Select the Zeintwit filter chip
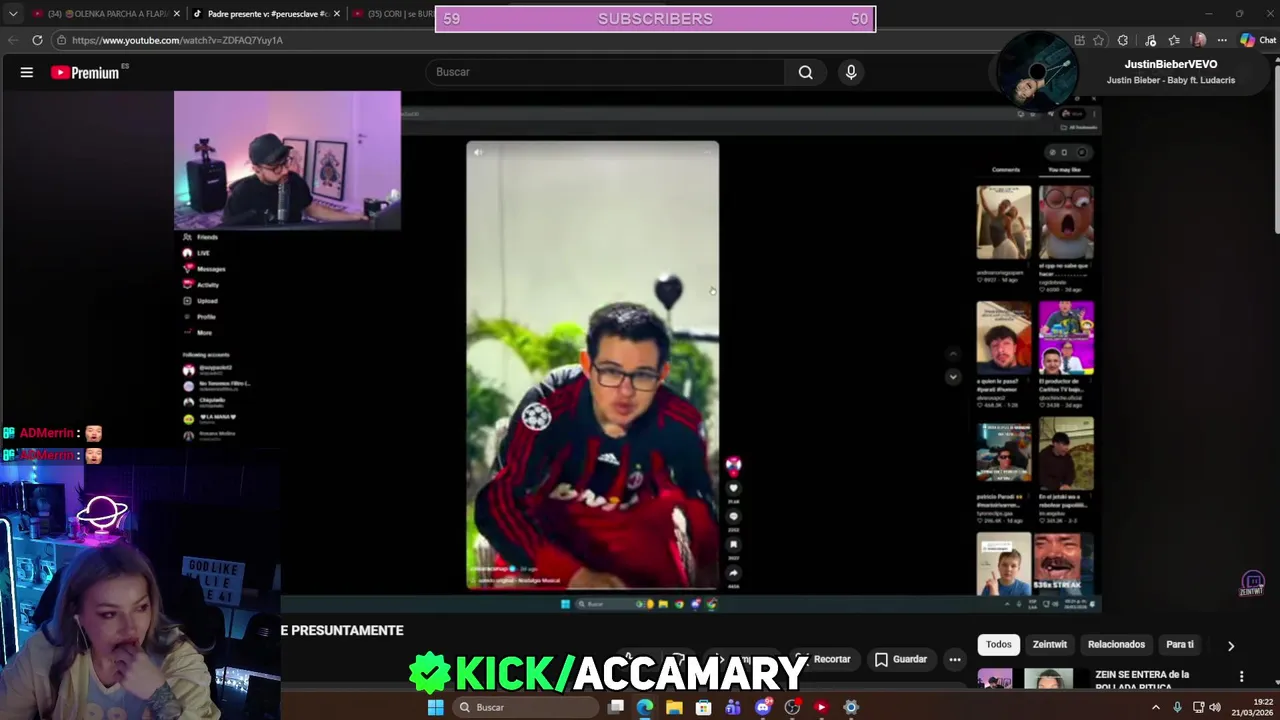This screenshot has height=720, width=1280. pyautogui.click(x=1050, y=644)
